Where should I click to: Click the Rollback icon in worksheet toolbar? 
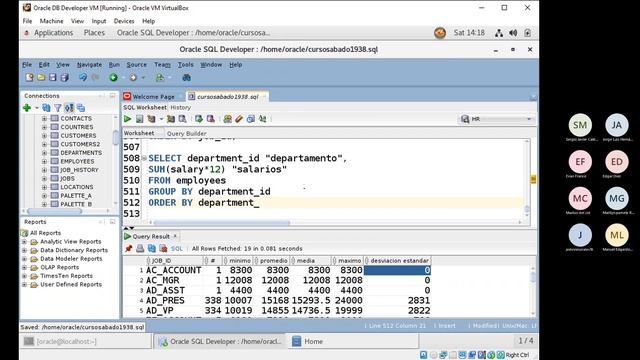211,119
